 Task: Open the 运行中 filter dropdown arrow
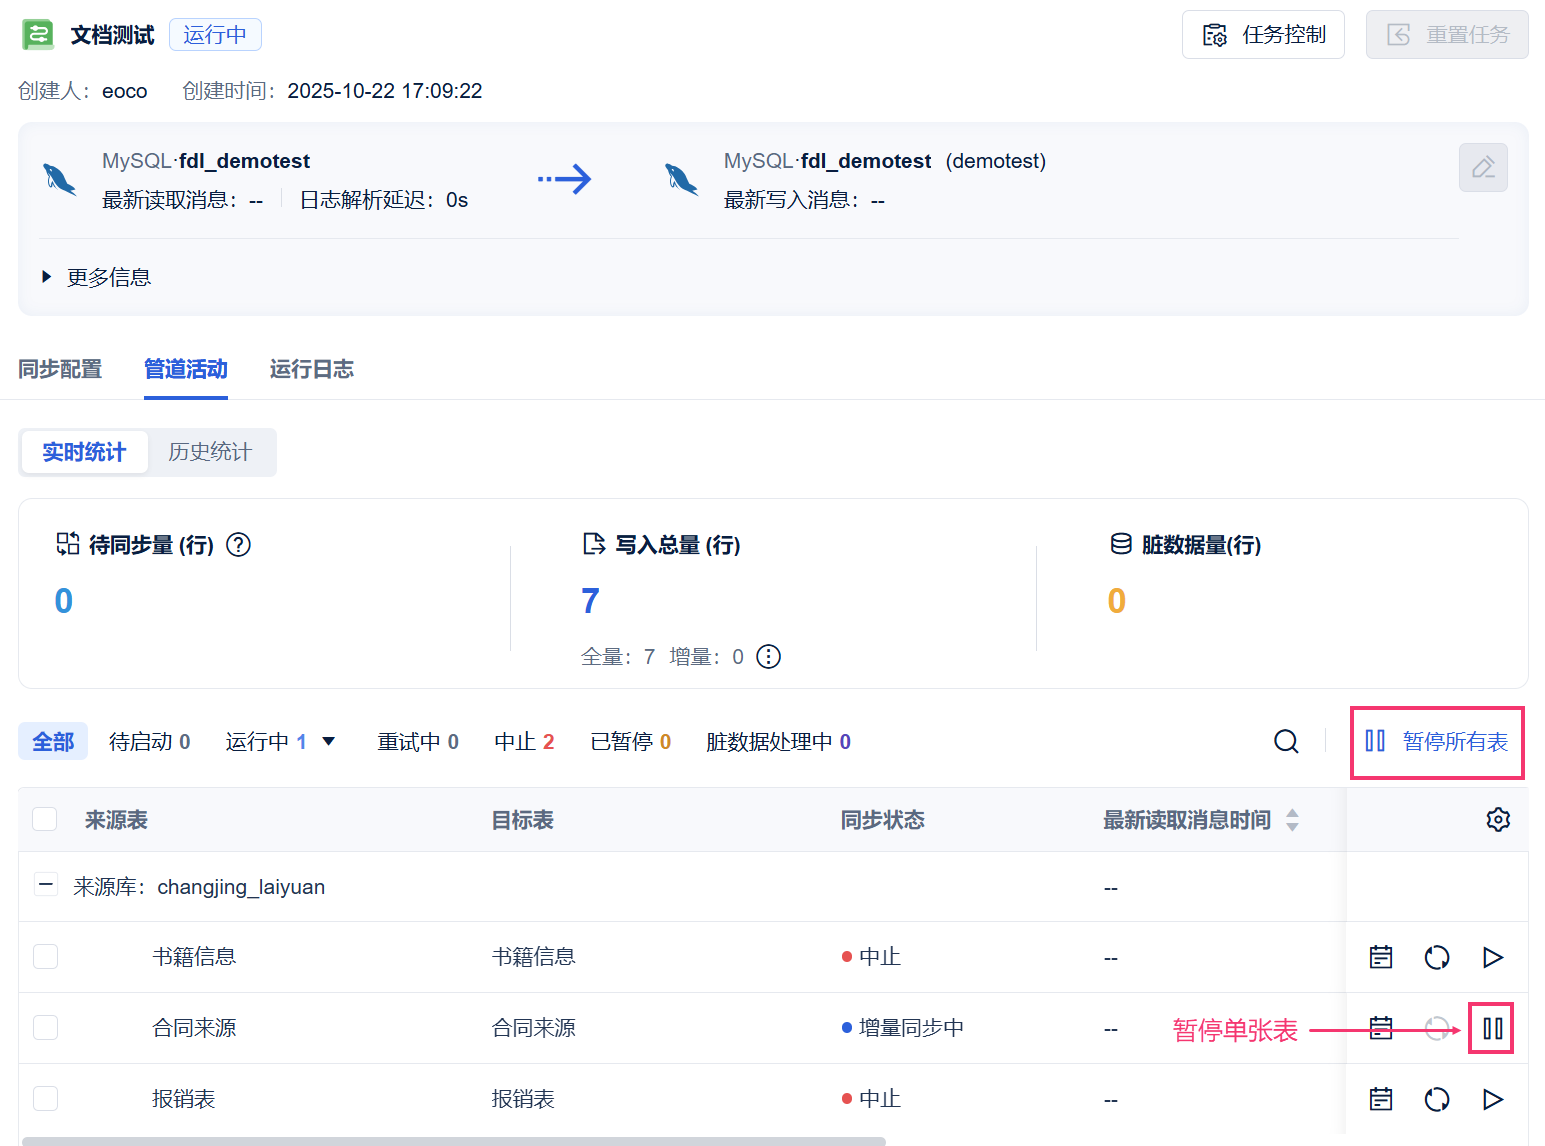point(329,741)
